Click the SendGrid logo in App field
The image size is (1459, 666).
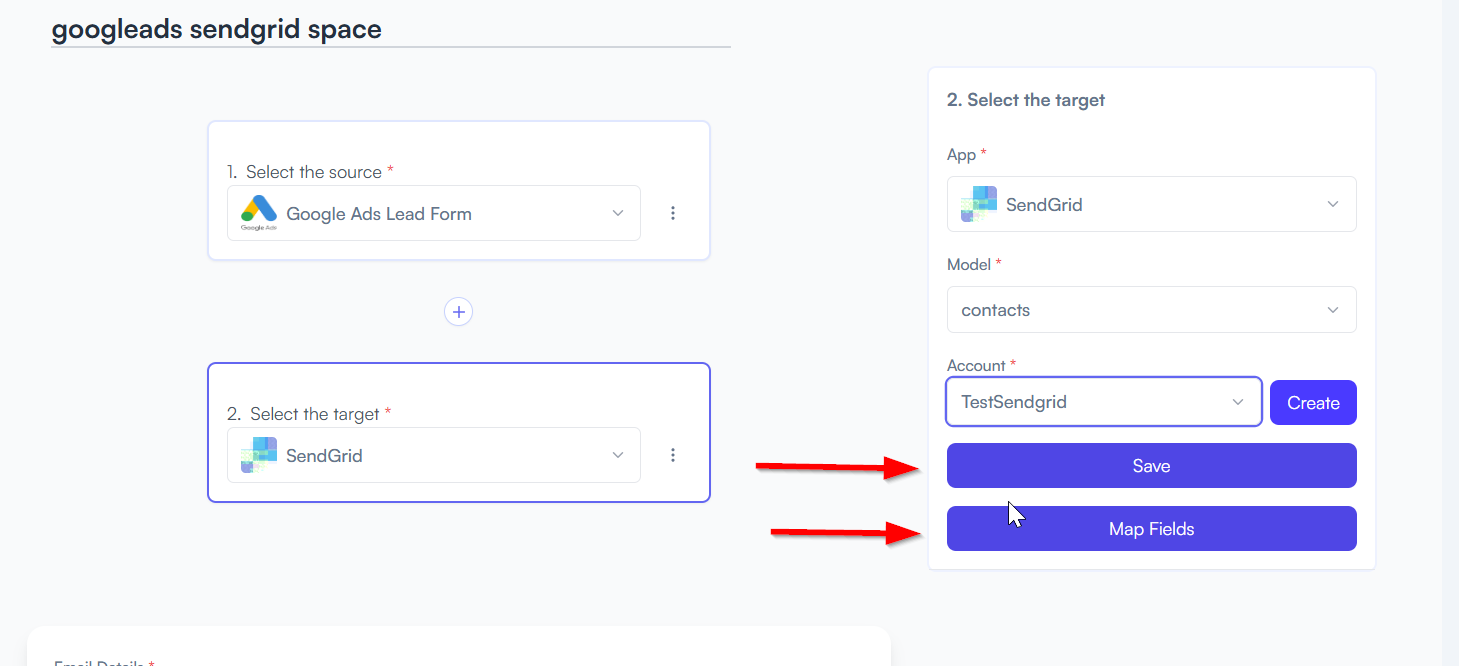(x=979, y=204)
